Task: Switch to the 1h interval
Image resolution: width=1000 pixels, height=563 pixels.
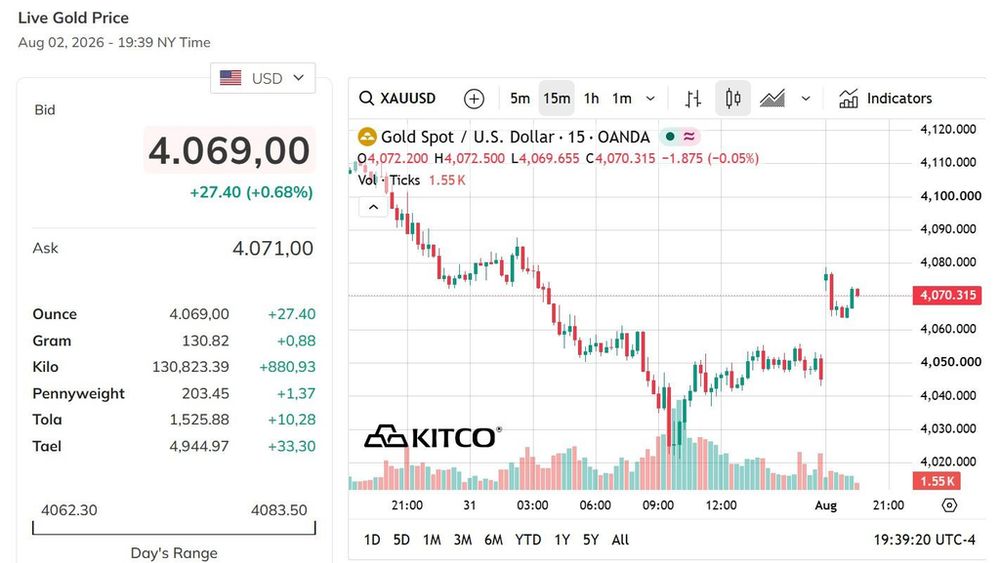Action: 592,98
